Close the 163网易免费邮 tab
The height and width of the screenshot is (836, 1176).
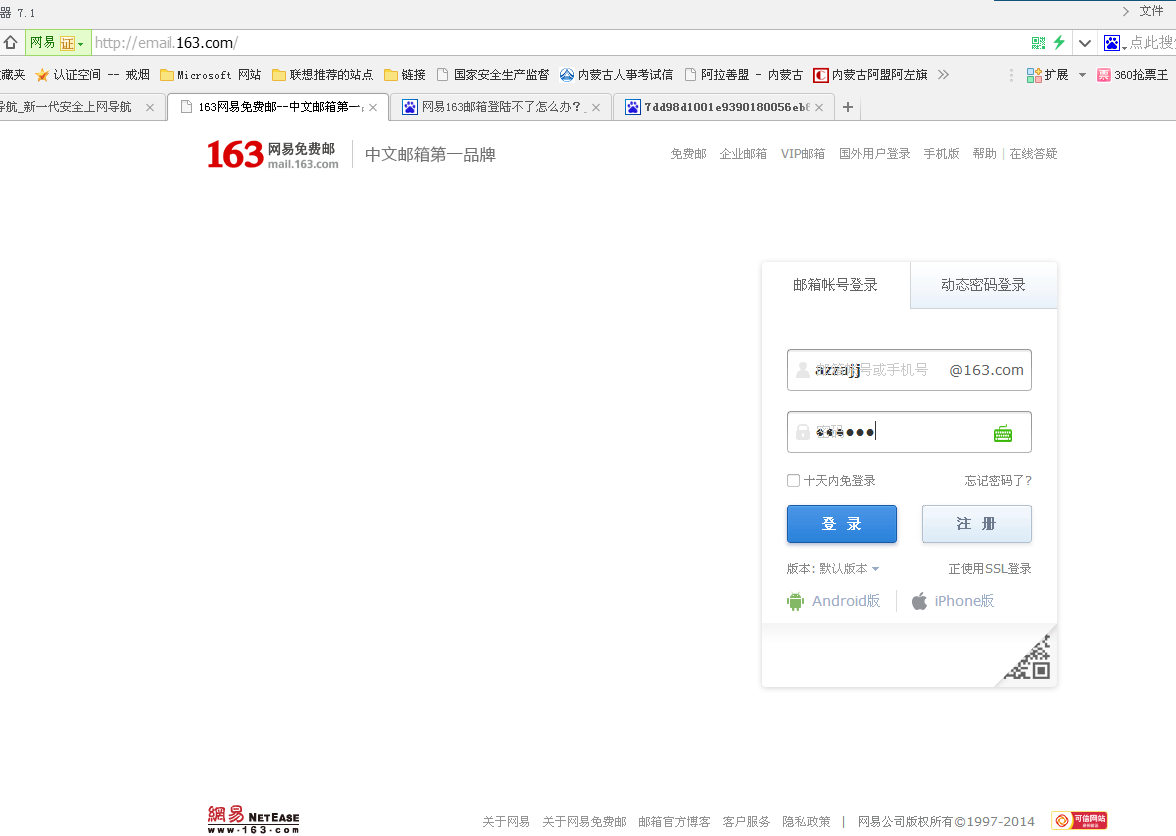373,107
